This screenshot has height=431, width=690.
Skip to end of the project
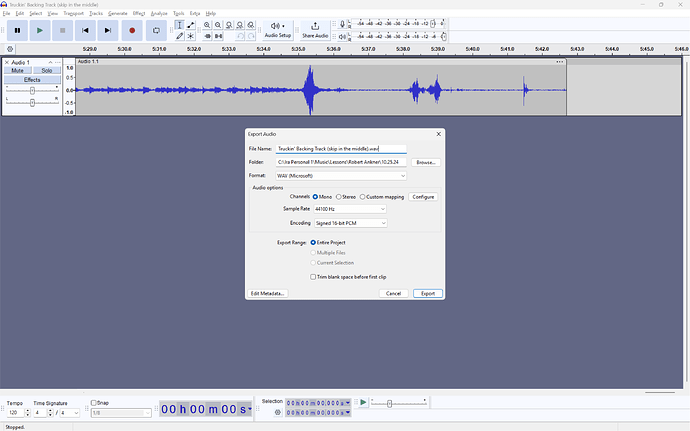[108, 30]
